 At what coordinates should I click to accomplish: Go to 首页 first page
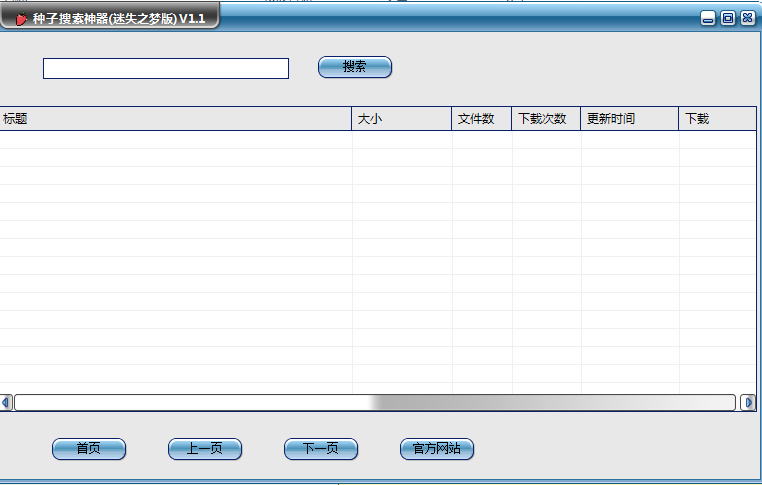[89, 449]
